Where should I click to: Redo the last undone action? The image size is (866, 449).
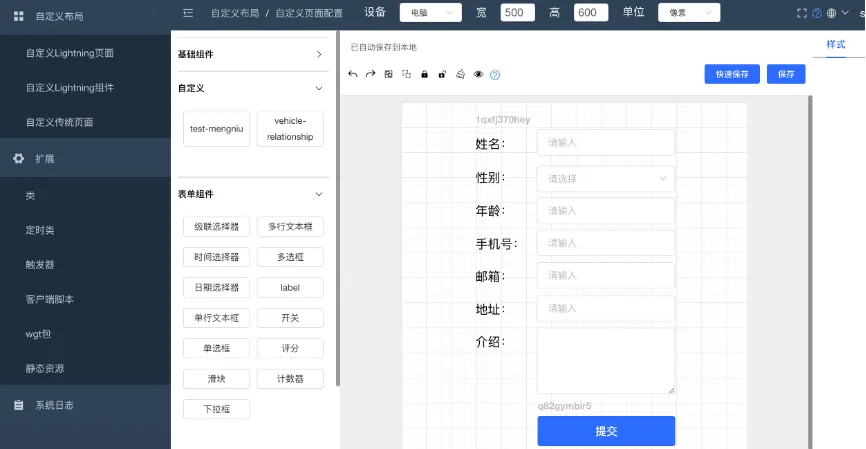[x=371, y=74]
